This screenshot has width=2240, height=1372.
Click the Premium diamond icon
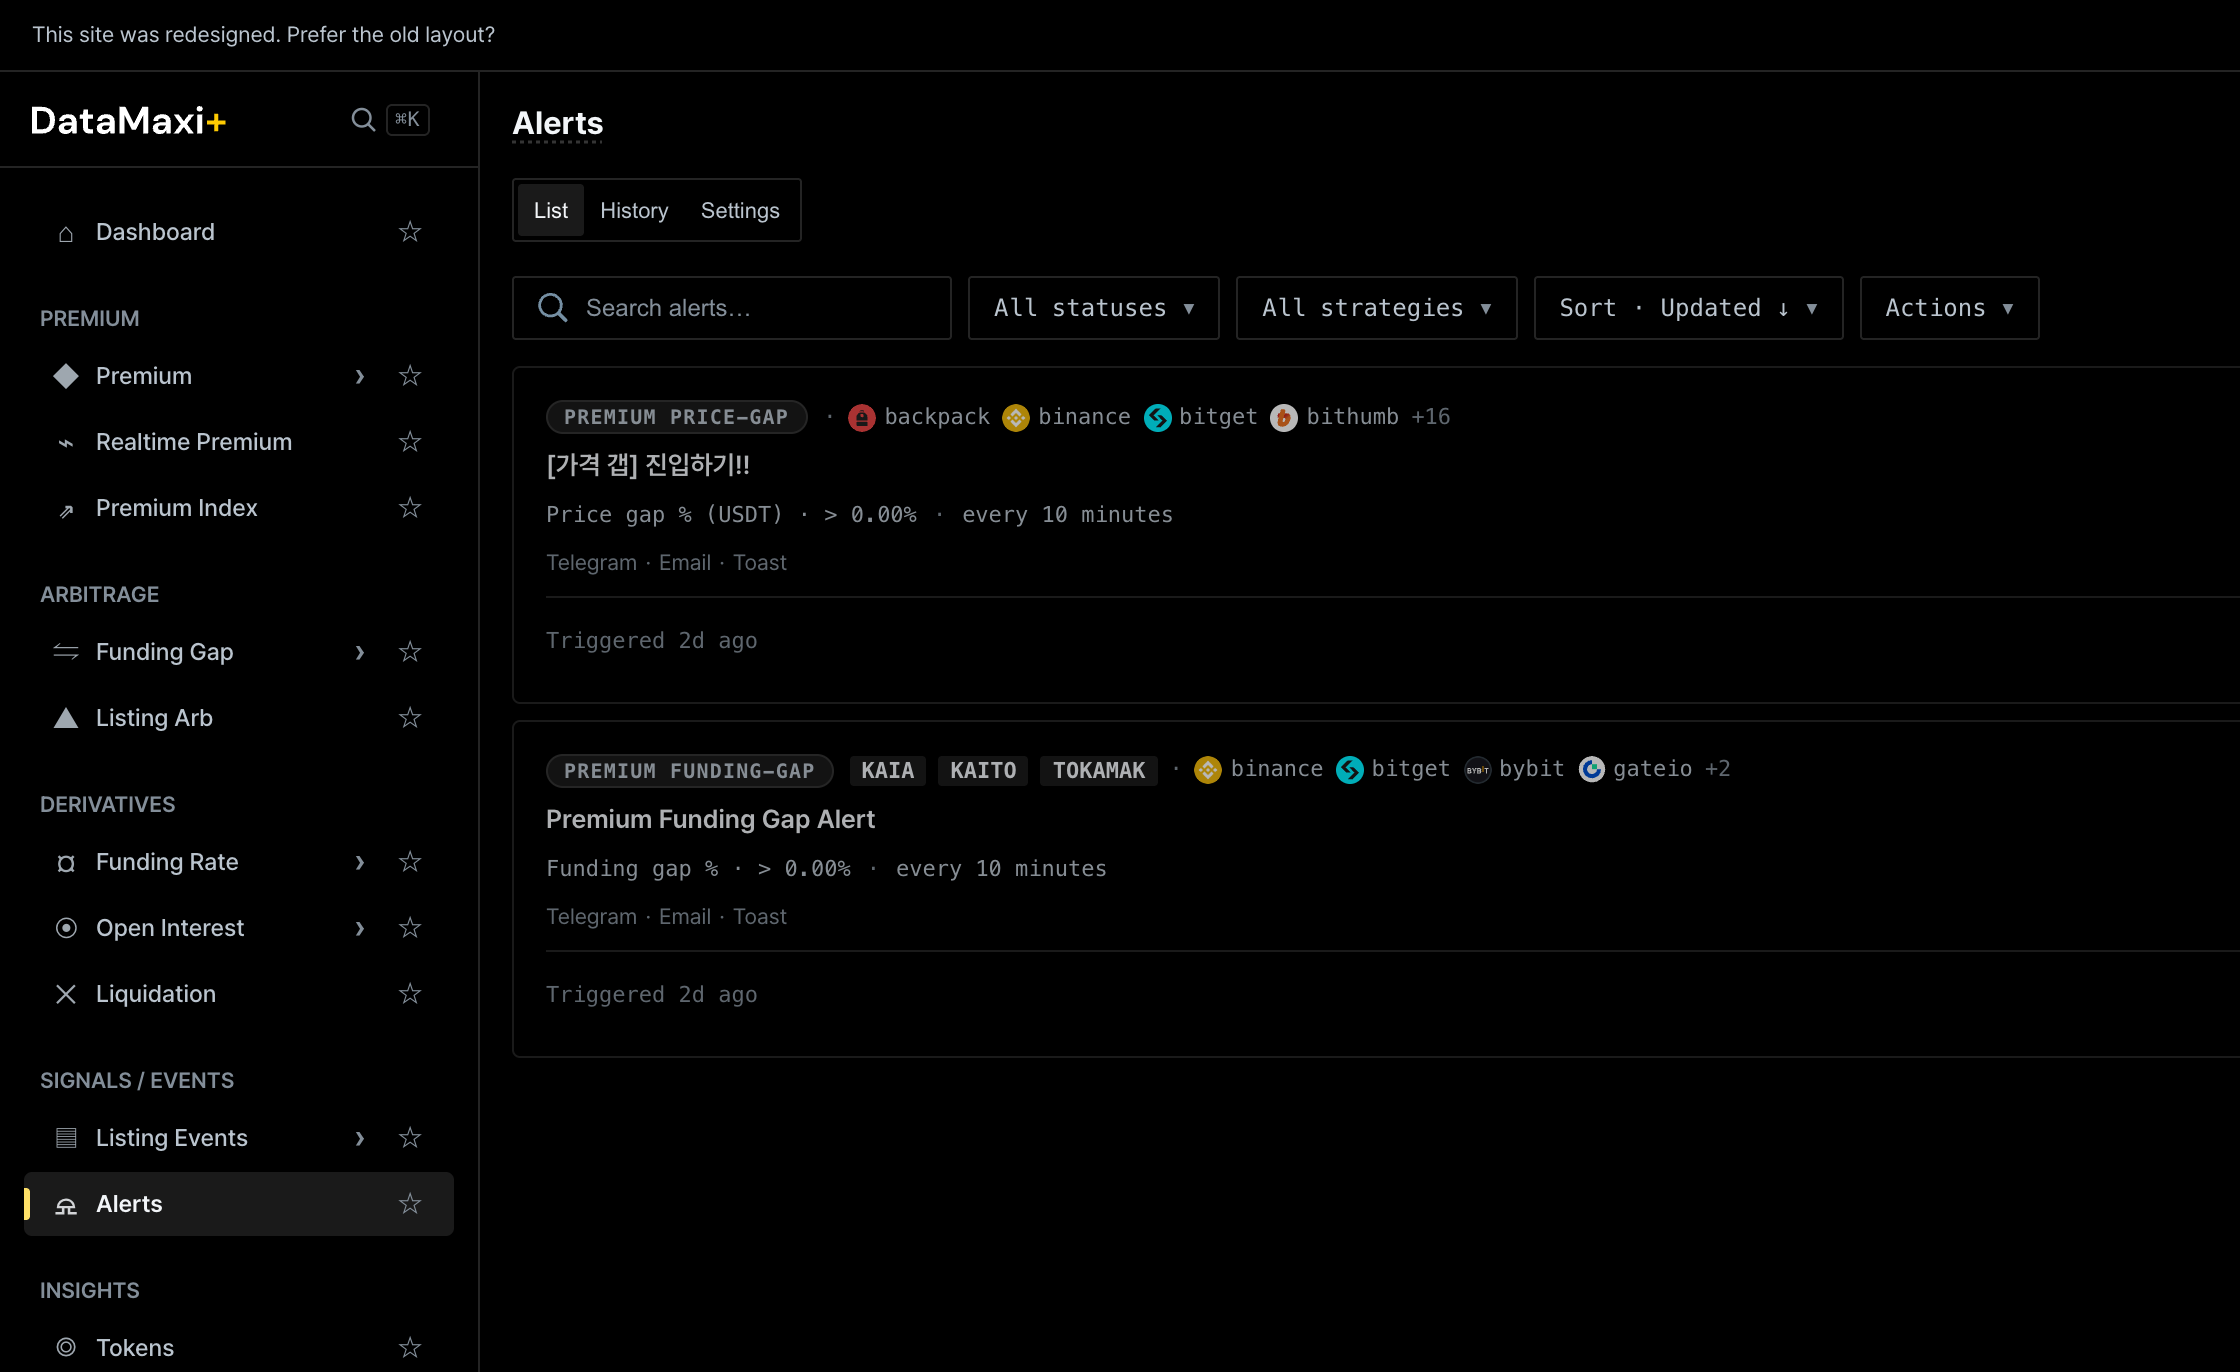66,376
